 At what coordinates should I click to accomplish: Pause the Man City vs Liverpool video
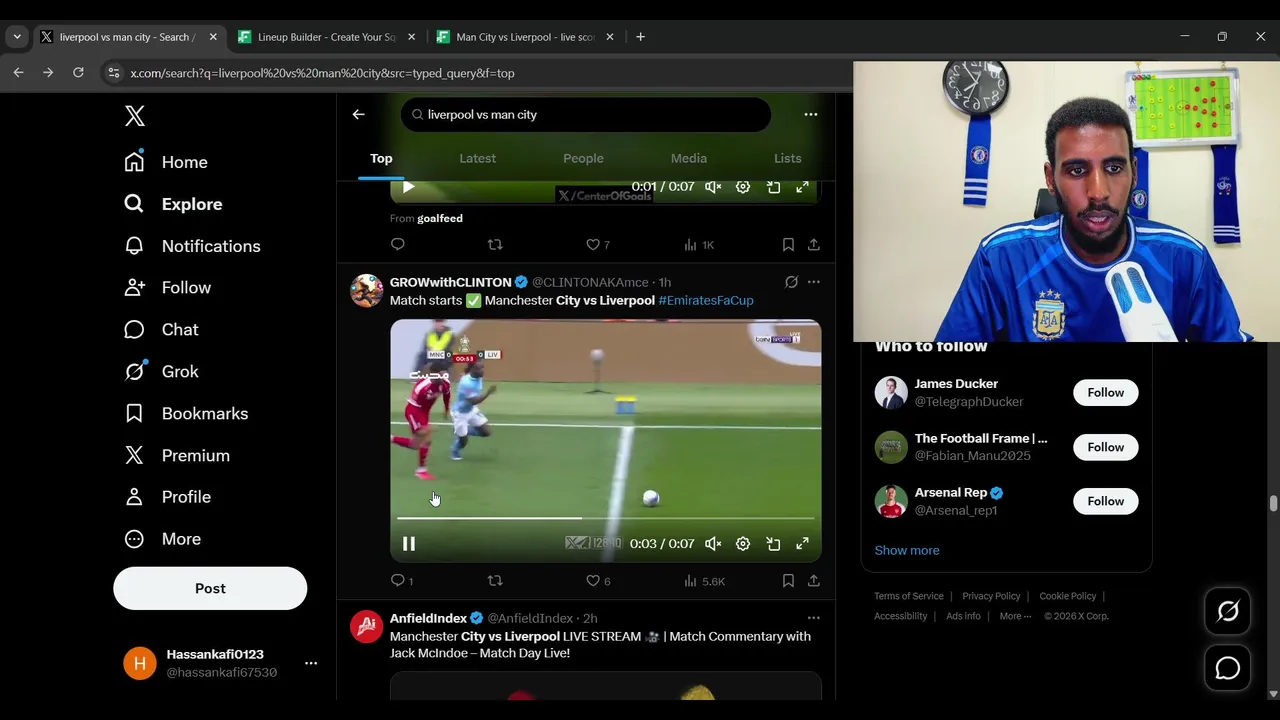[x=409, y=544]
